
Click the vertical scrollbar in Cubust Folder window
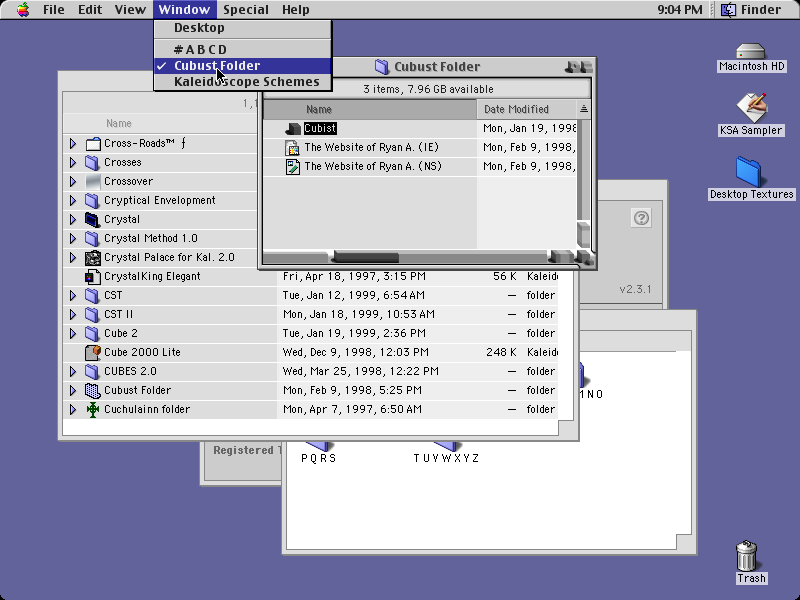[x=584, y=184]
